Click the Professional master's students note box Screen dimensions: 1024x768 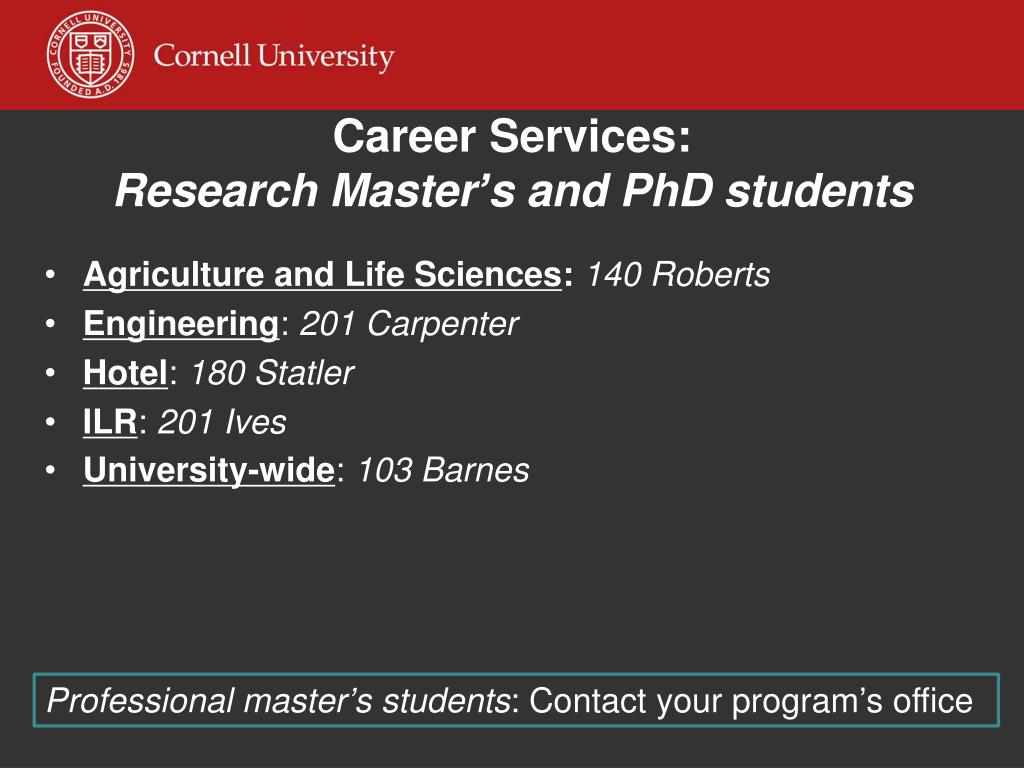click(x=516, y=700)
